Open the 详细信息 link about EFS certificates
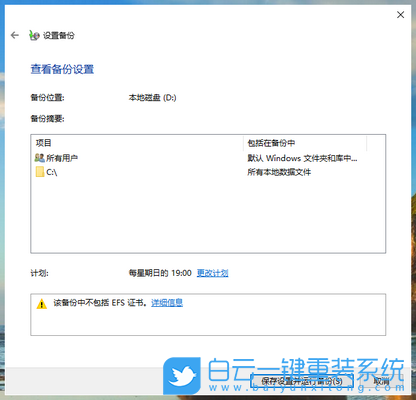The image size is (416, 400). pyautogui.click(x=167, y=303)
